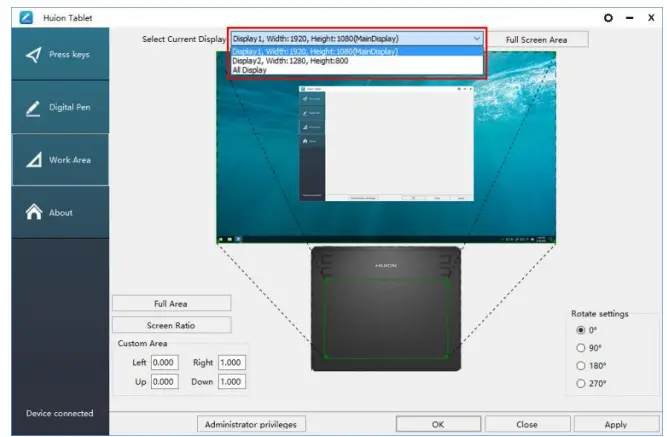Click the Apply button
This screenshot has width=667, height=437.
pos(616,424)
